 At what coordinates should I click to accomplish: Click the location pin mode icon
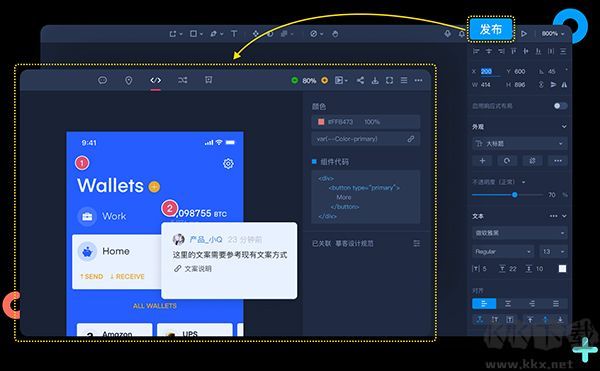[129, 80]
